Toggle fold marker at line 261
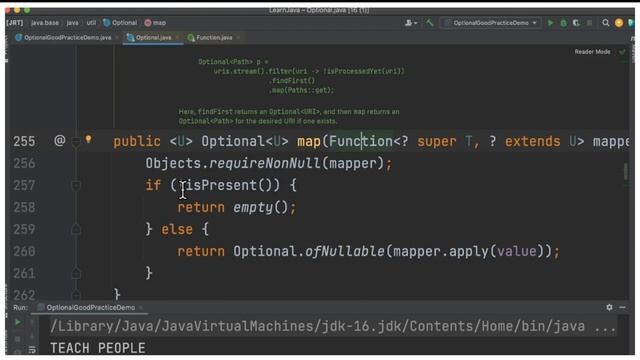 (76, 273)
